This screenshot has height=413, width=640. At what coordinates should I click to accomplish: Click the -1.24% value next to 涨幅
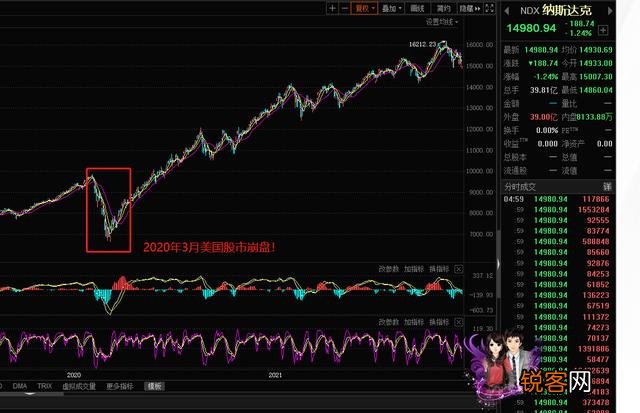(546, 77)
